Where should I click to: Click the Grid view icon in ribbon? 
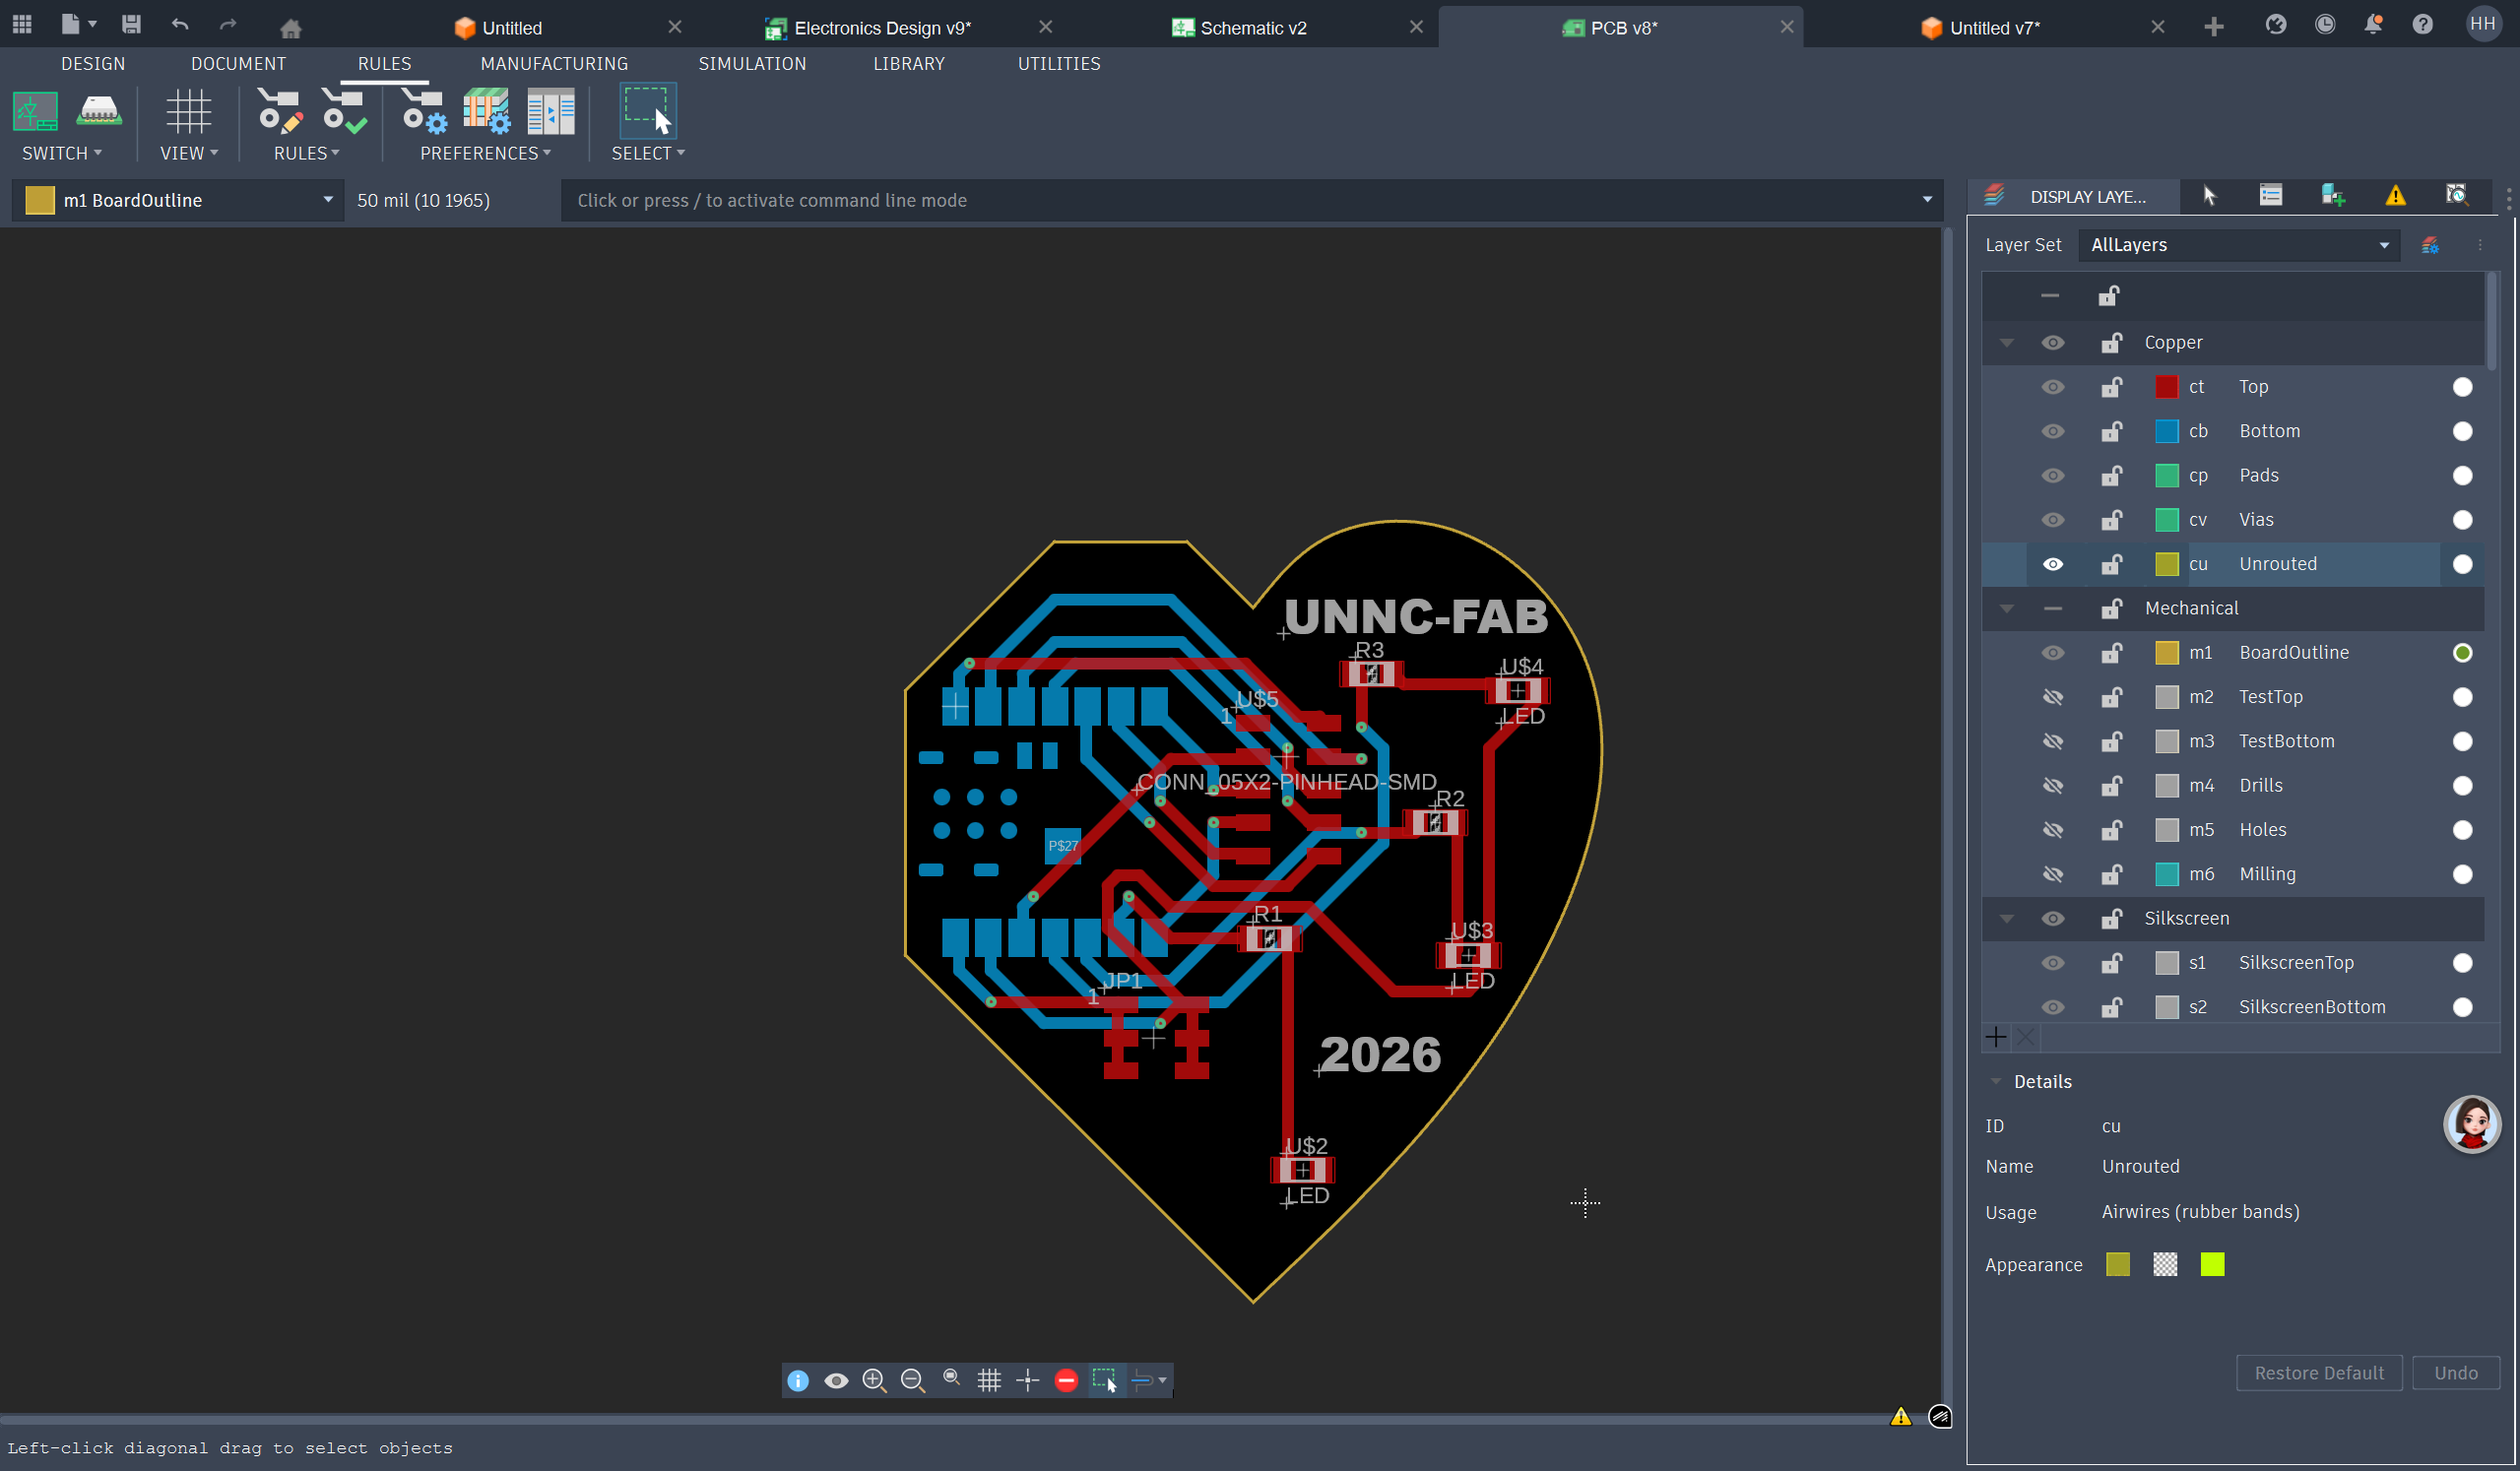click(x=188, y=112)
